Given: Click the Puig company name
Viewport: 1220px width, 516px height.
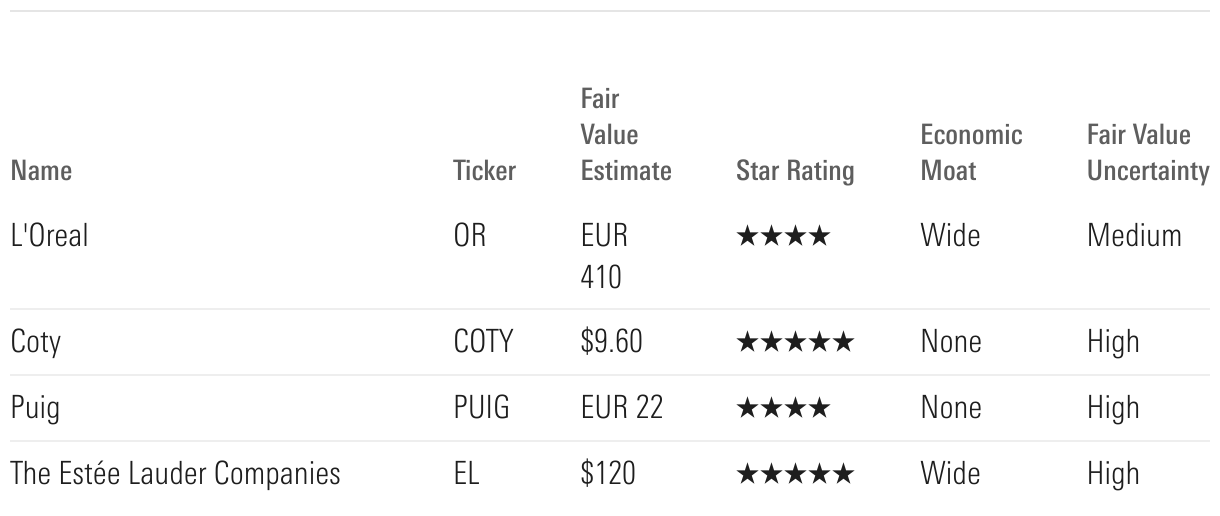Looking at the screenshot, I should click(35, 408).
